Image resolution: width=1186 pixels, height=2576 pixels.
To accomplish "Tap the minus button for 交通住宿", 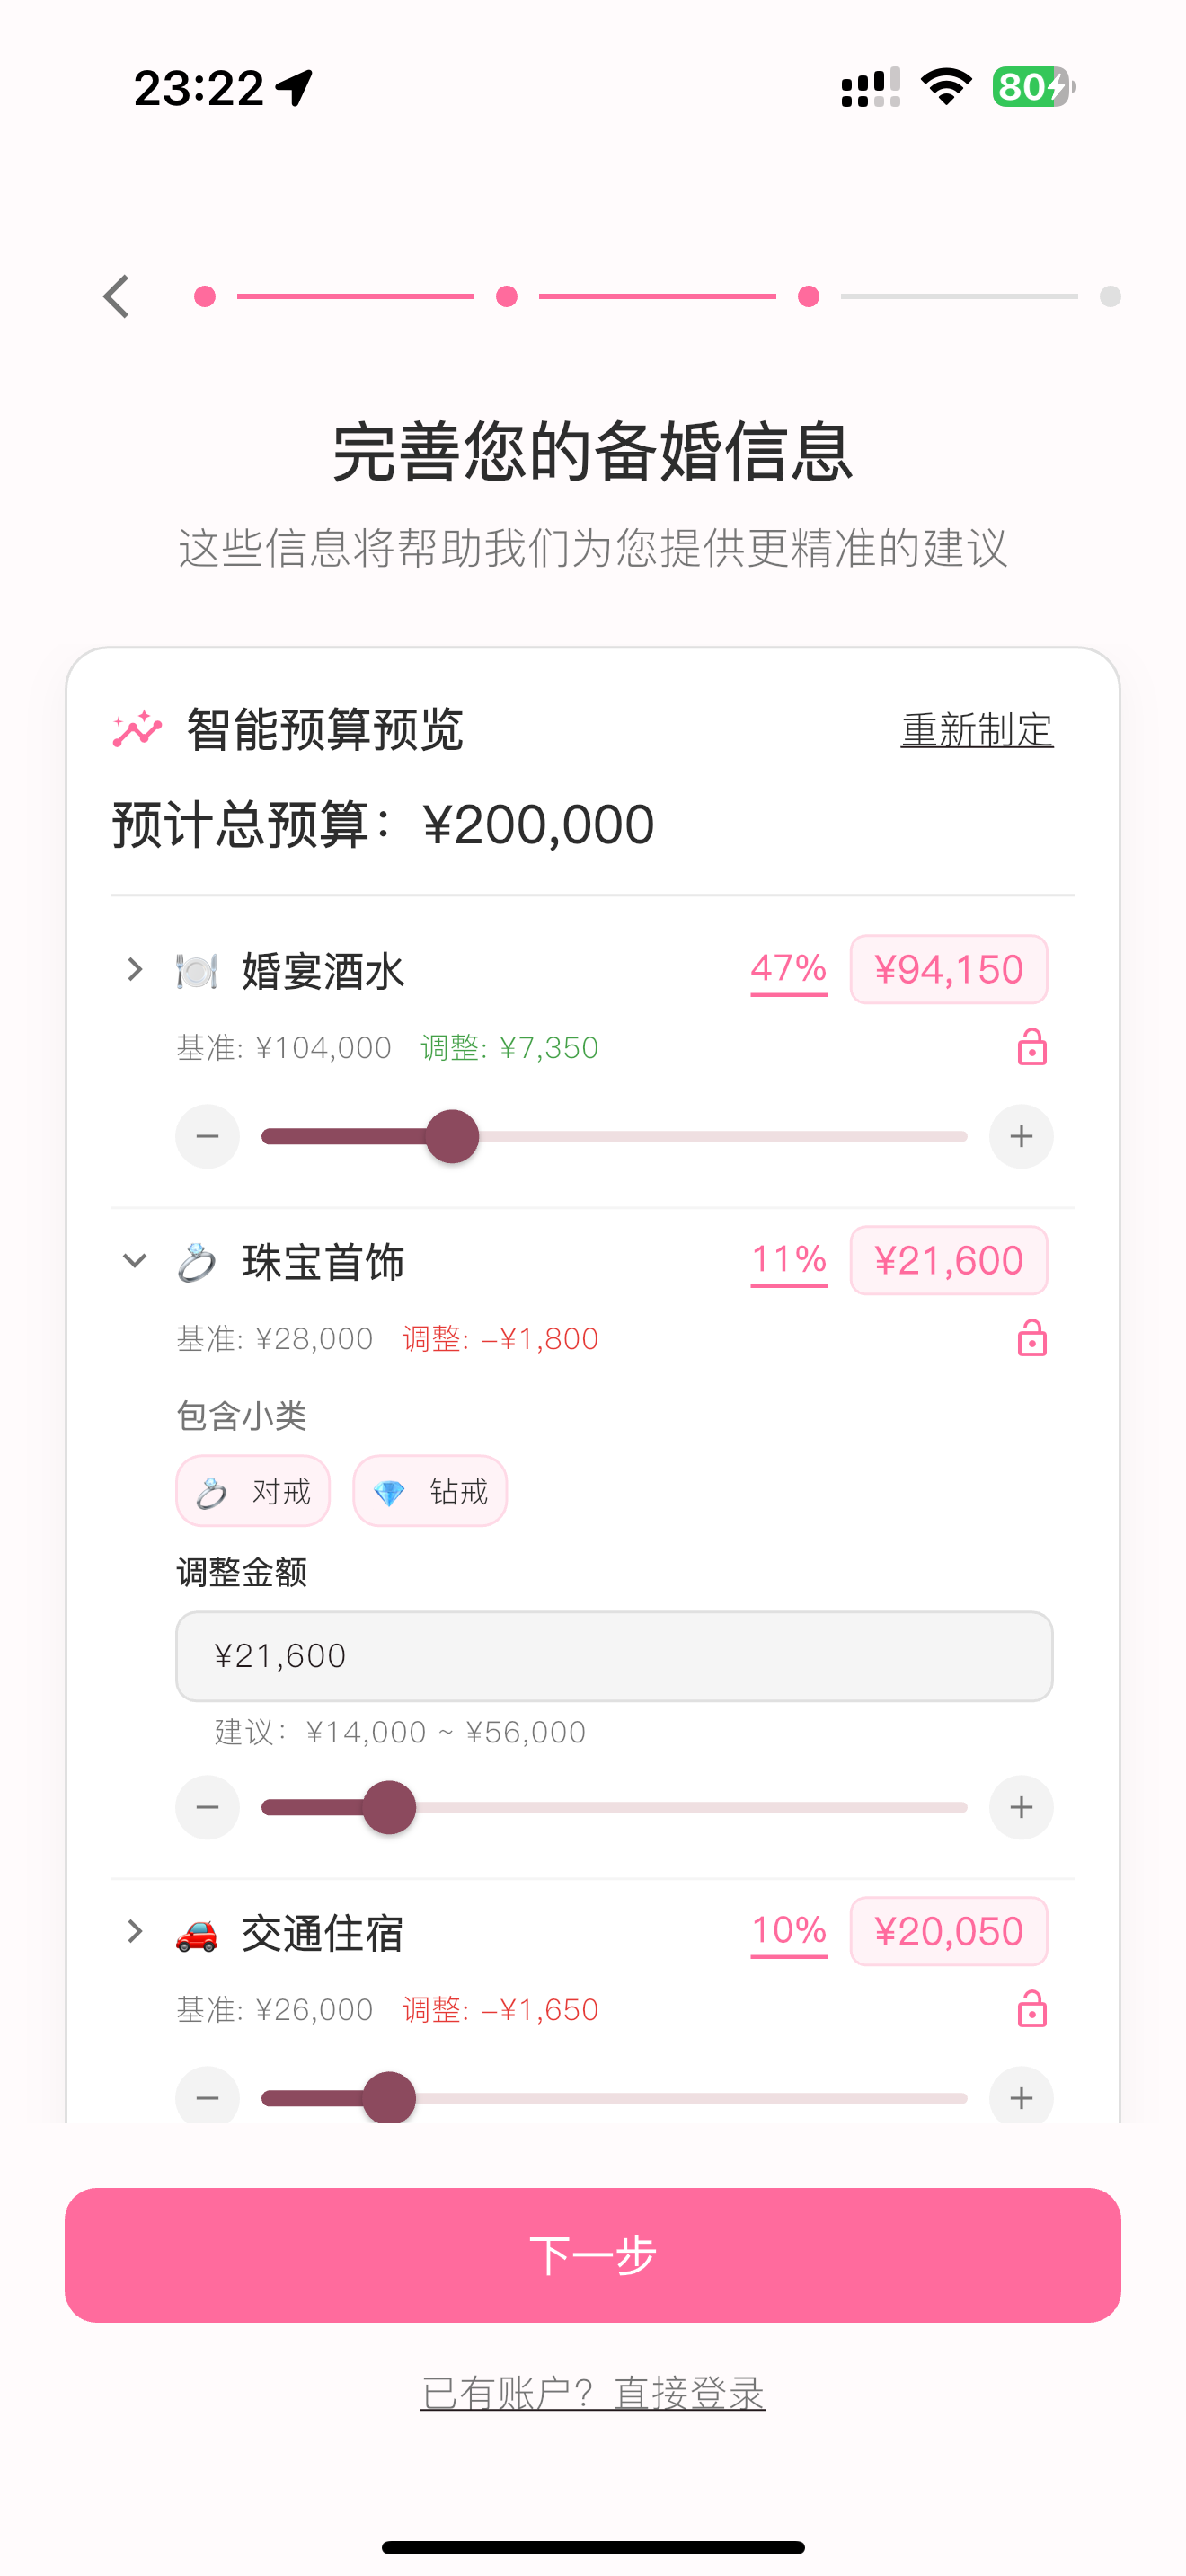I will point(207,2097).
